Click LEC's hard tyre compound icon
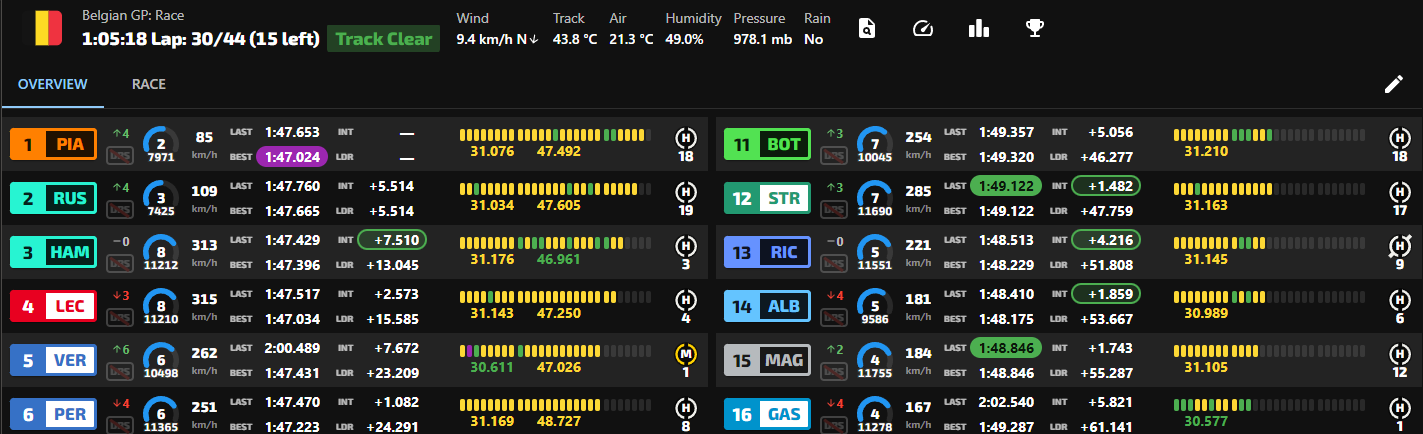 pos(686,298)
